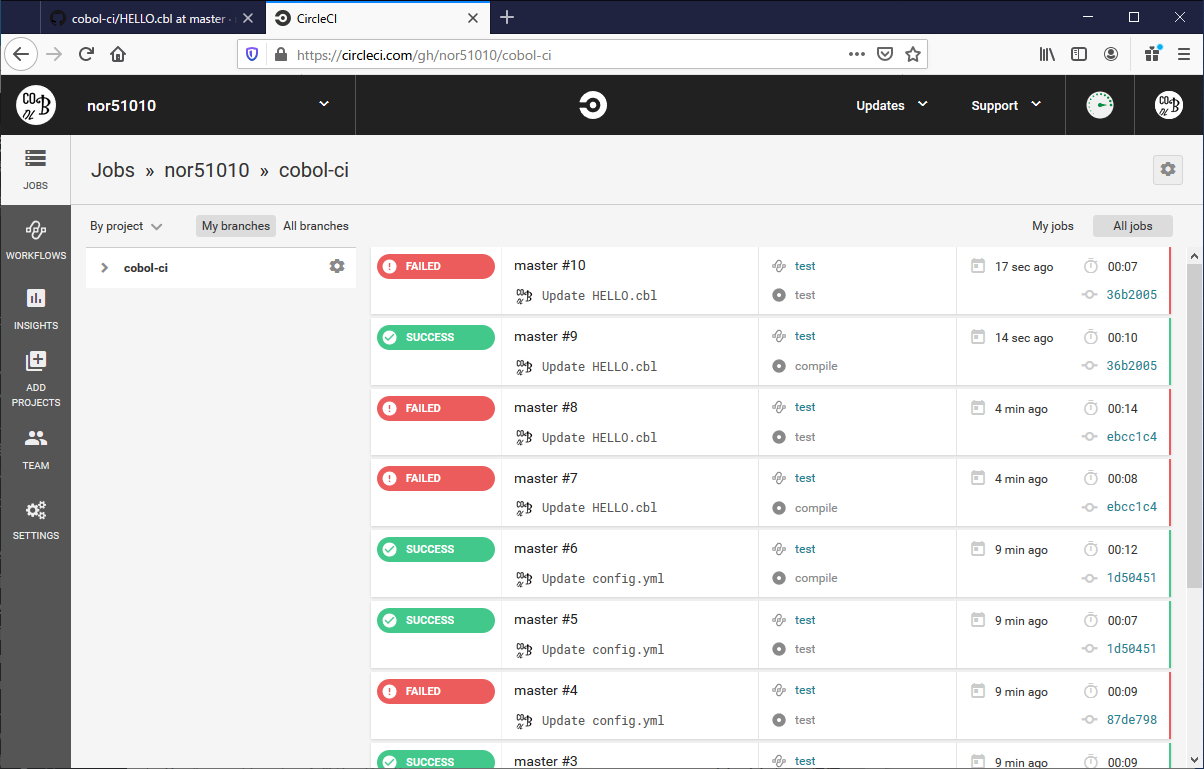Click the browser address bar URL
Screen dimensions: 1204x769
coord(424,55)
